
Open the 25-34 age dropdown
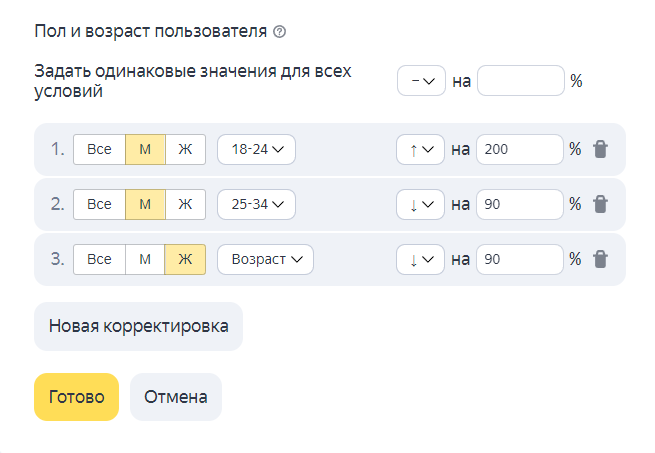[256, 204]
